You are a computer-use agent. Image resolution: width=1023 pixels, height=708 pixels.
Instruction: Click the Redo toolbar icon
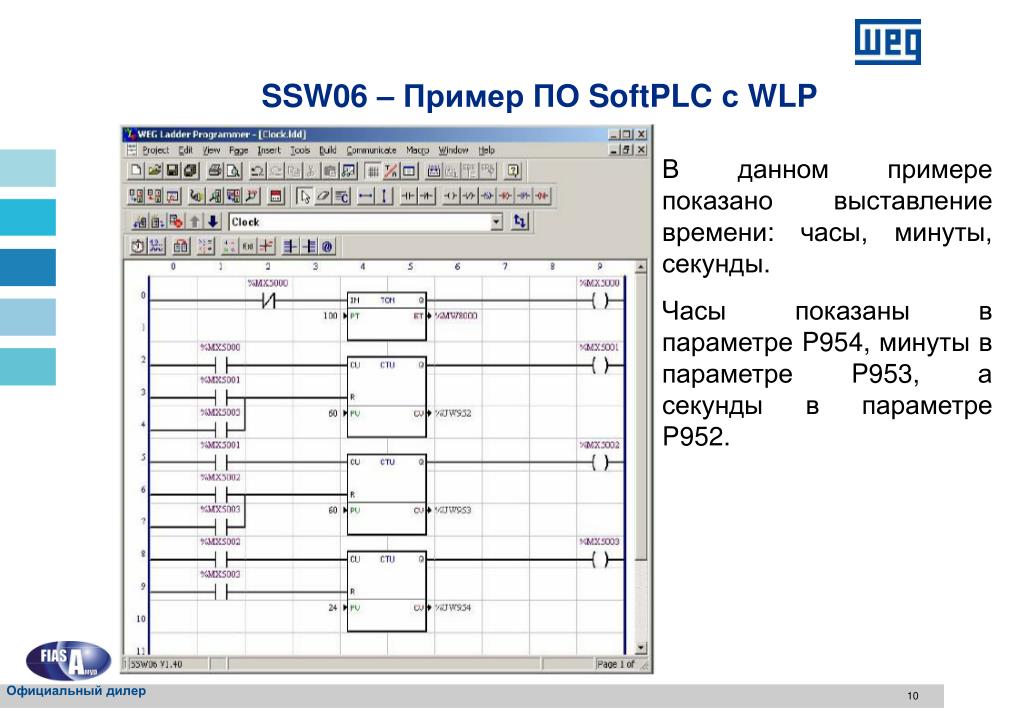tap(276, 170)
